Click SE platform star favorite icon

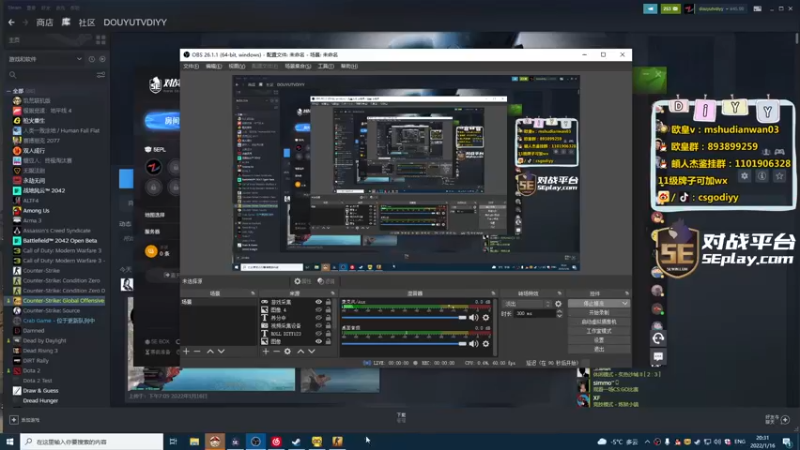tap(779, 176)
